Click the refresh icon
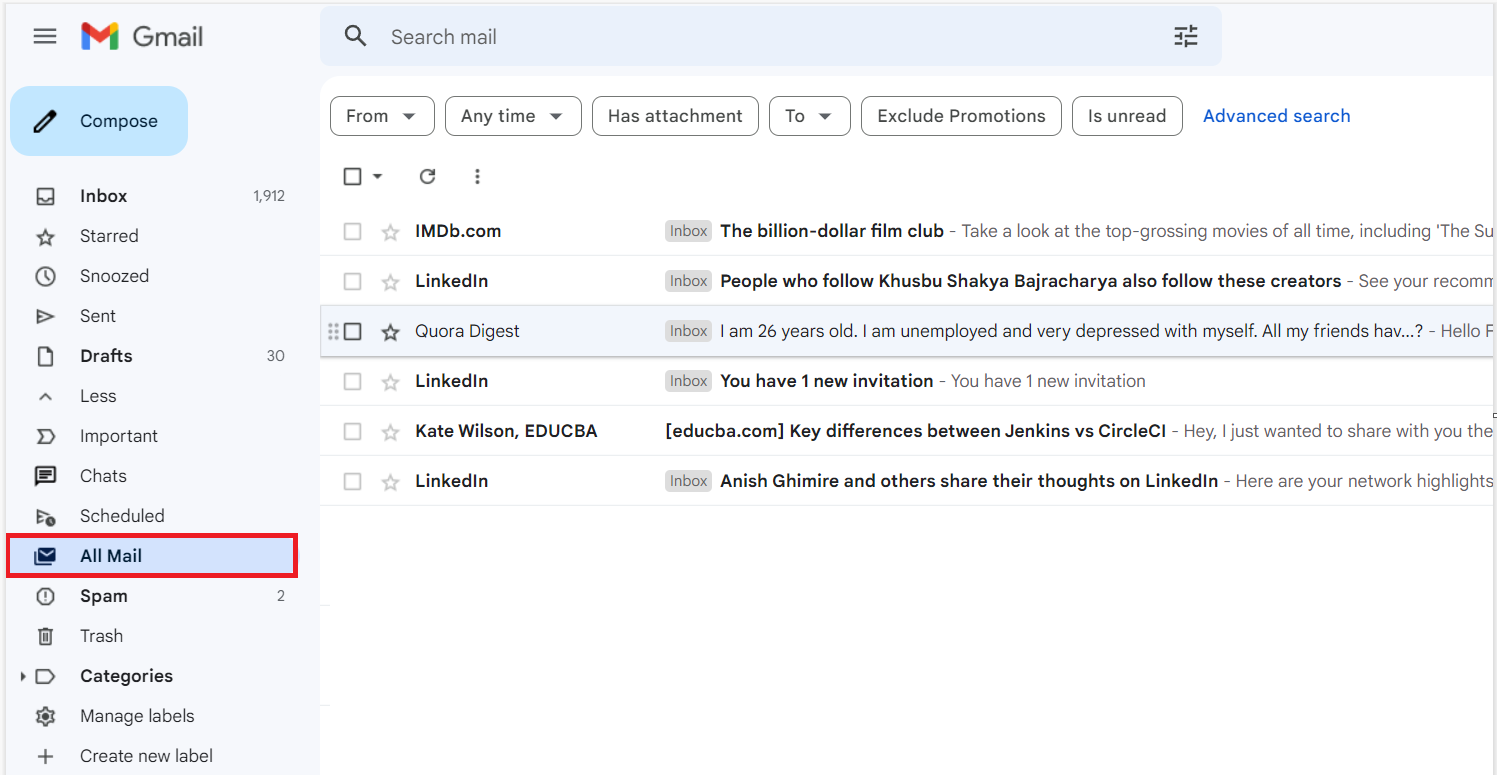The width and height of the screenshot is (1497, 775). click(428, 176)
